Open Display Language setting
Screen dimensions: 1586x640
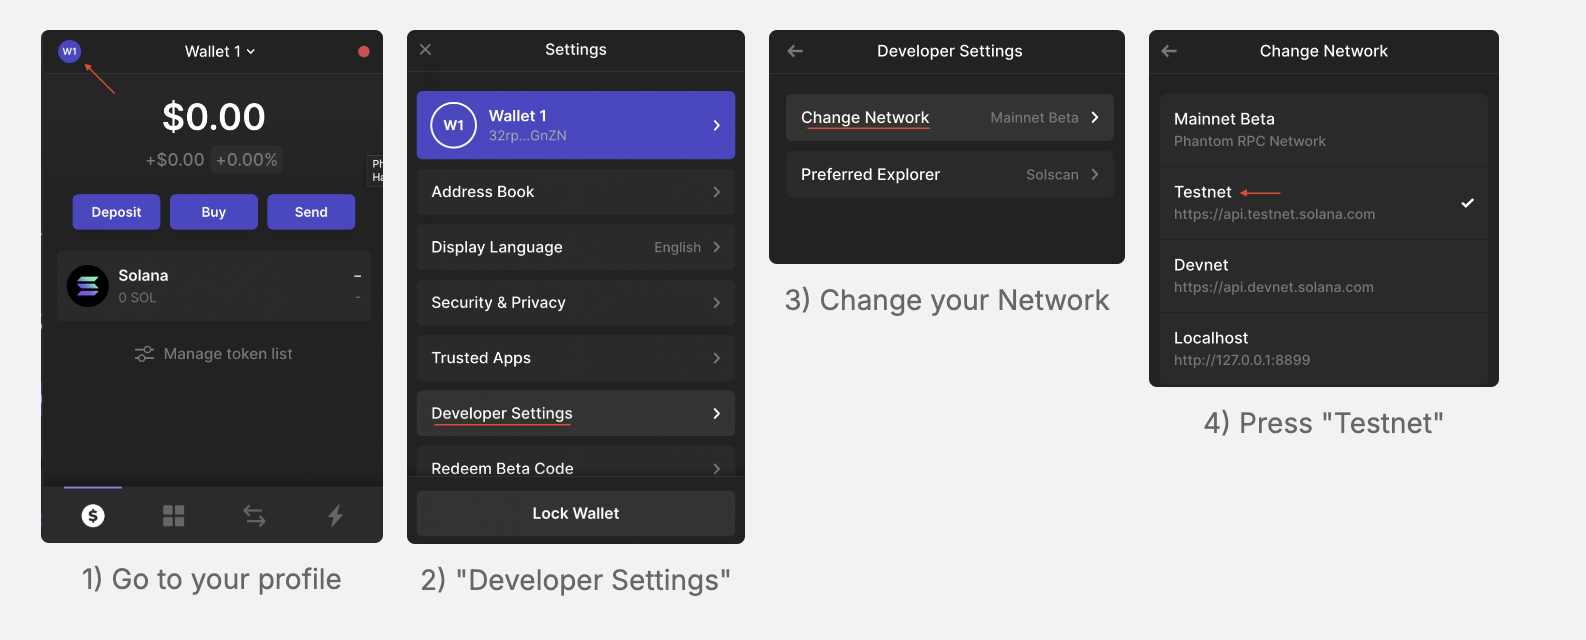click(x=576, y=247)
